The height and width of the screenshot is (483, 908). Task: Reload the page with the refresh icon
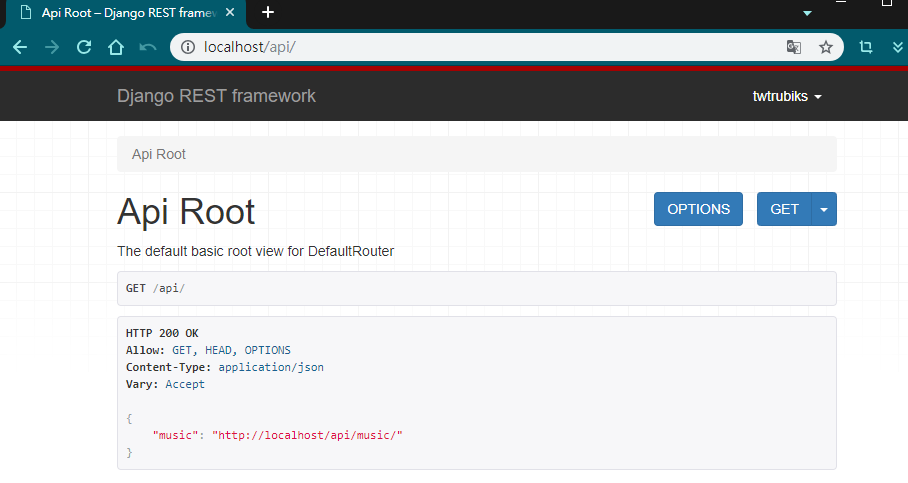(84, 47)
